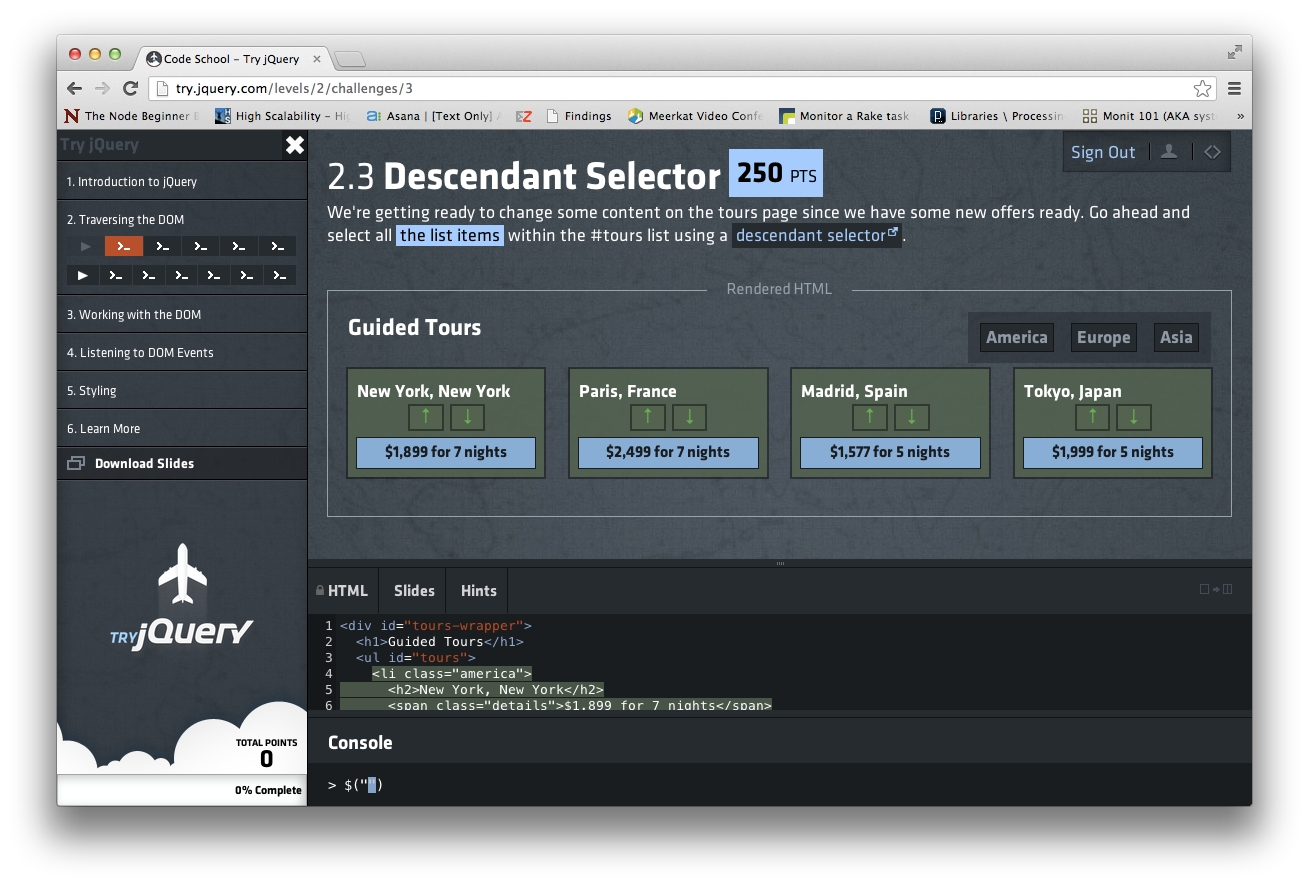This screenshot has width=1309, height=885.
Task: Click the Sign Out link
Action: (x=1103, y=152)
